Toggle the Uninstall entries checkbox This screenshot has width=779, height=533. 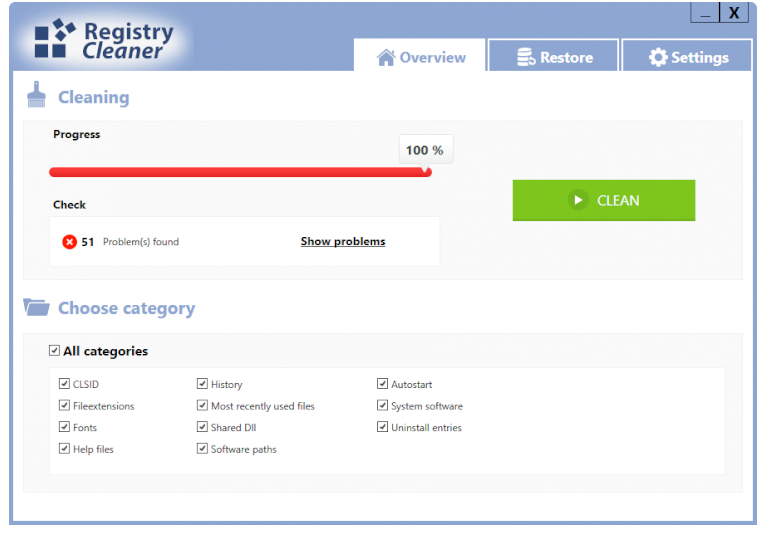tap(382, 427)
